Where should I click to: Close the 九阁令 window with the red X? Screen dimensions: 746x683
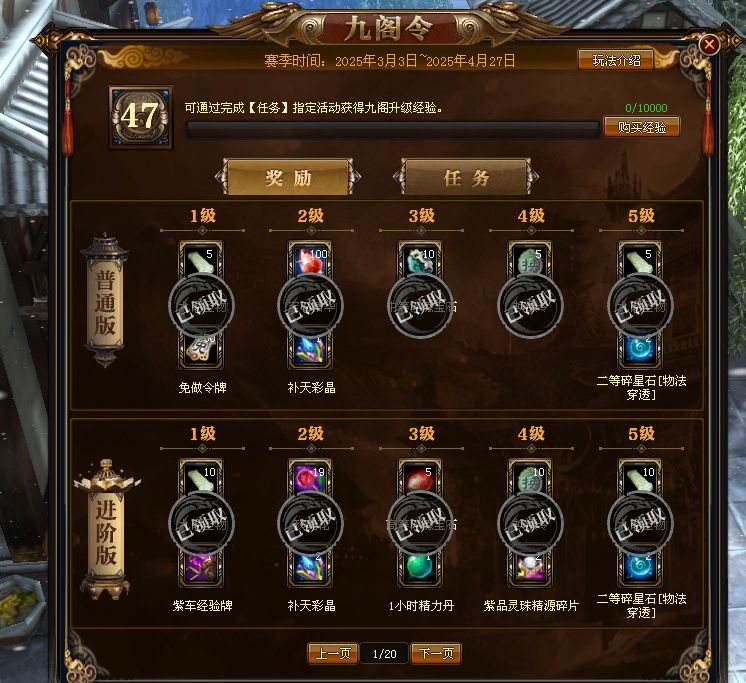click(709, 45)
